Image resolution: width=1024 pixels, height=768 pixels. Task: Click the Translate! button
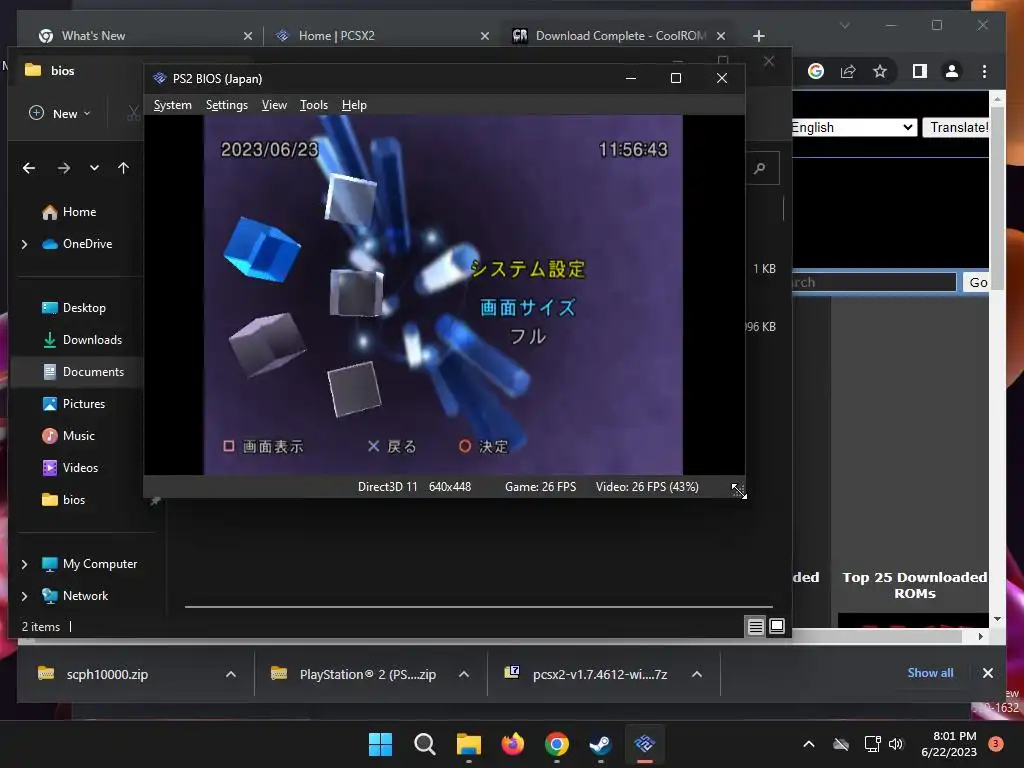coord(957,127)
